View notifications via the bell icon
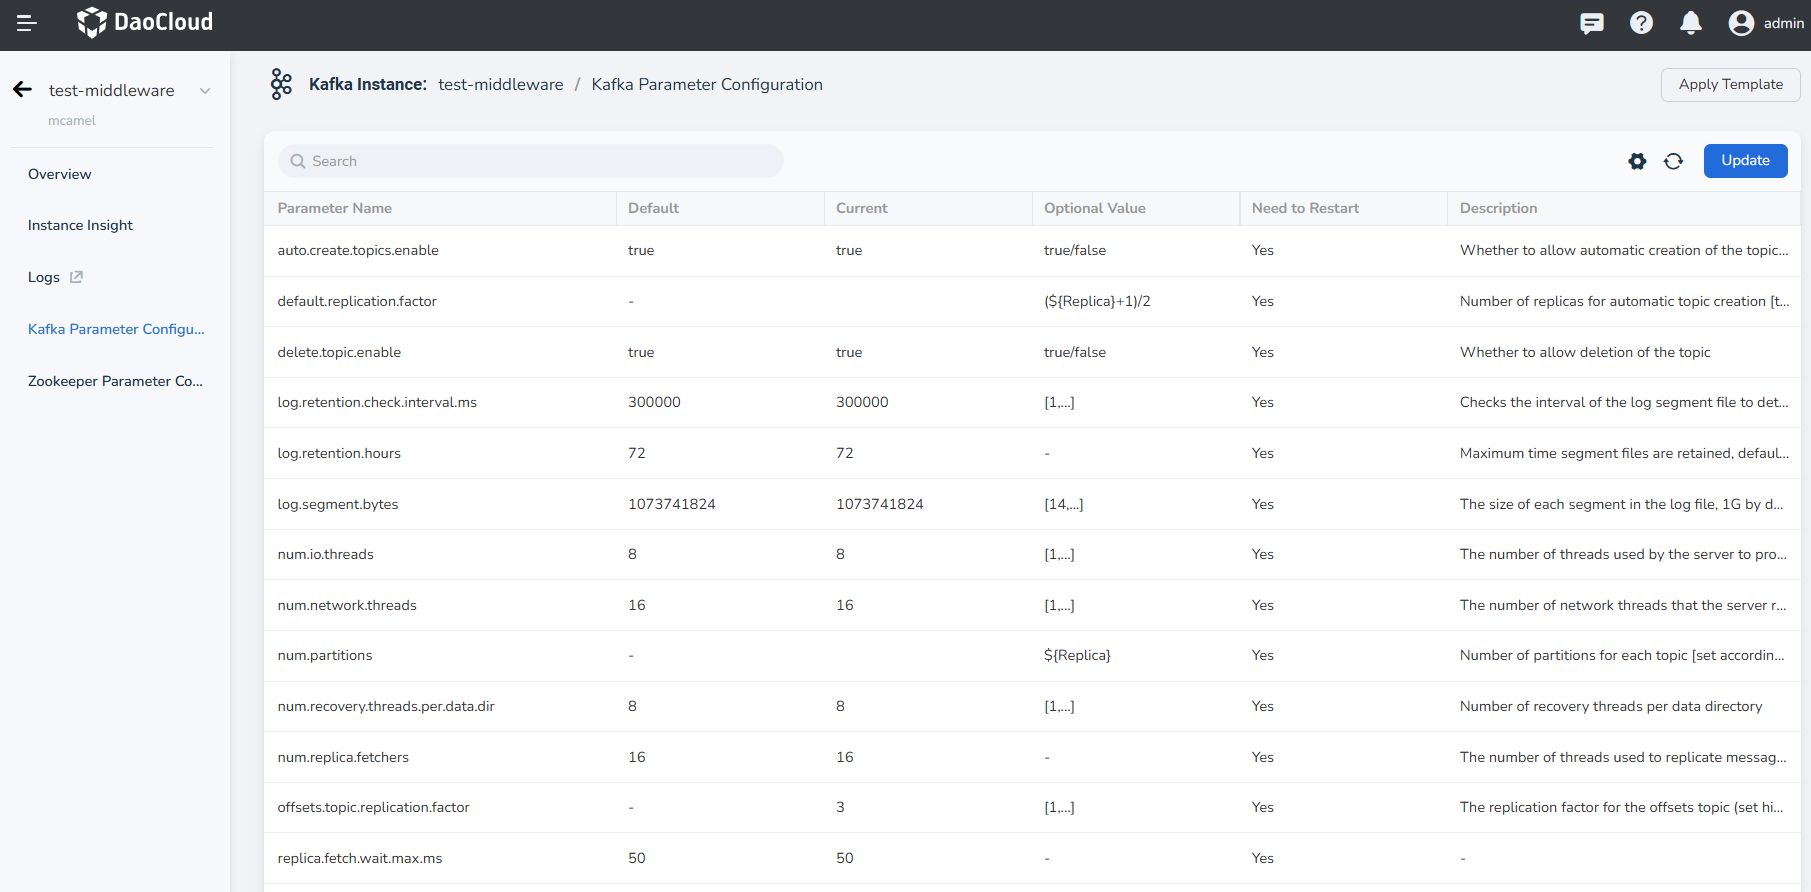Viewport: 1811px width, 892px height. pos(1690,23)
